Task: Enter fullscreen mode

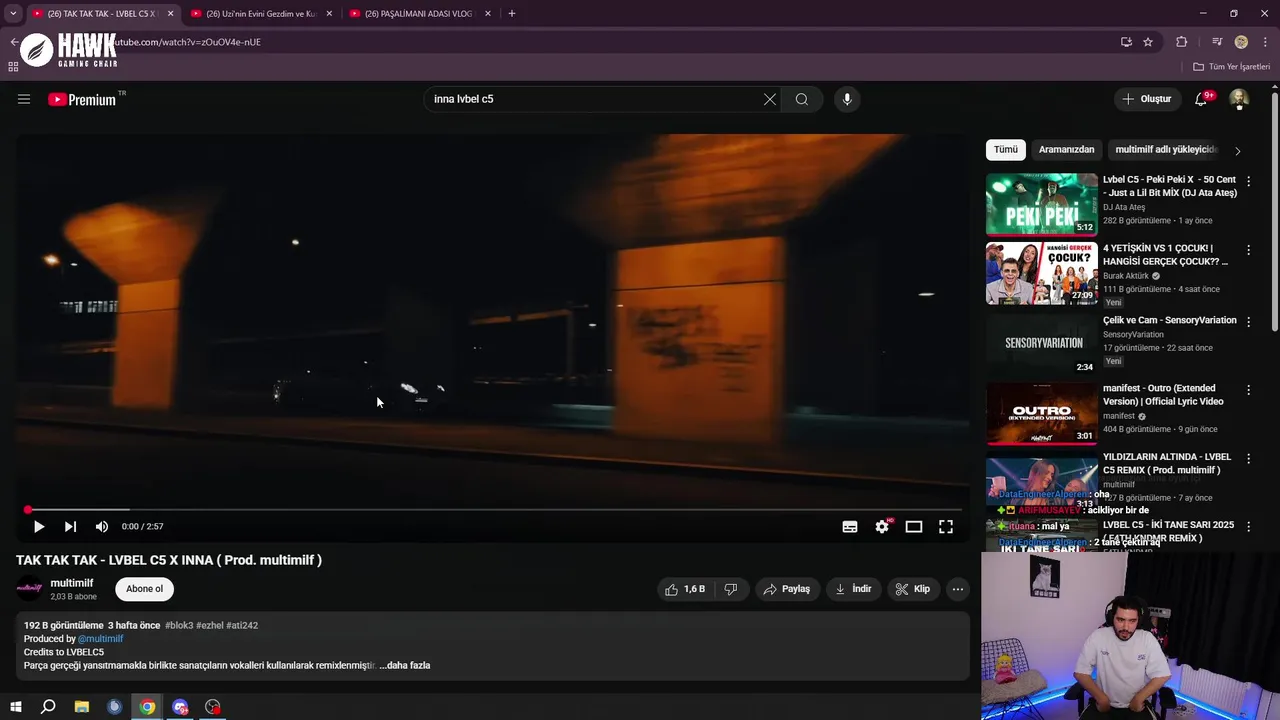Action: 946,526
